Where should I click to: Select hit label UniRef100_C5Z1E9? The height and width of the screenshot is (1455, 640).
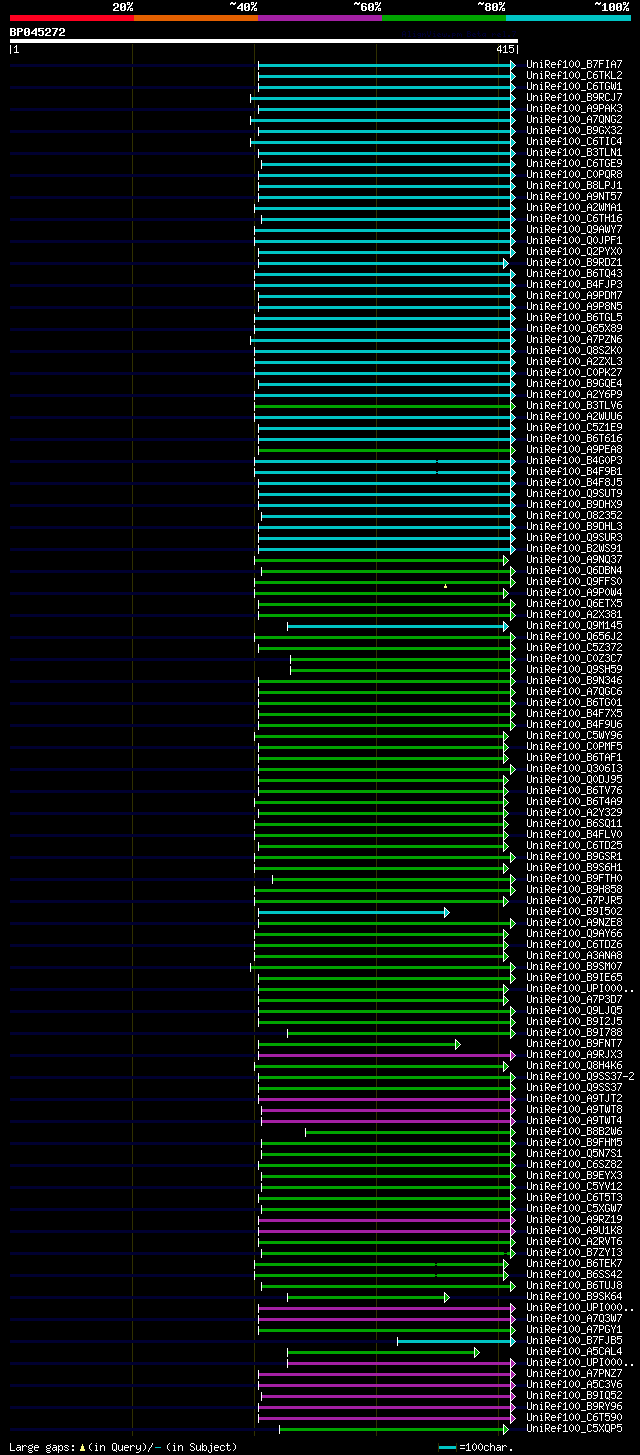coord(573,427)
